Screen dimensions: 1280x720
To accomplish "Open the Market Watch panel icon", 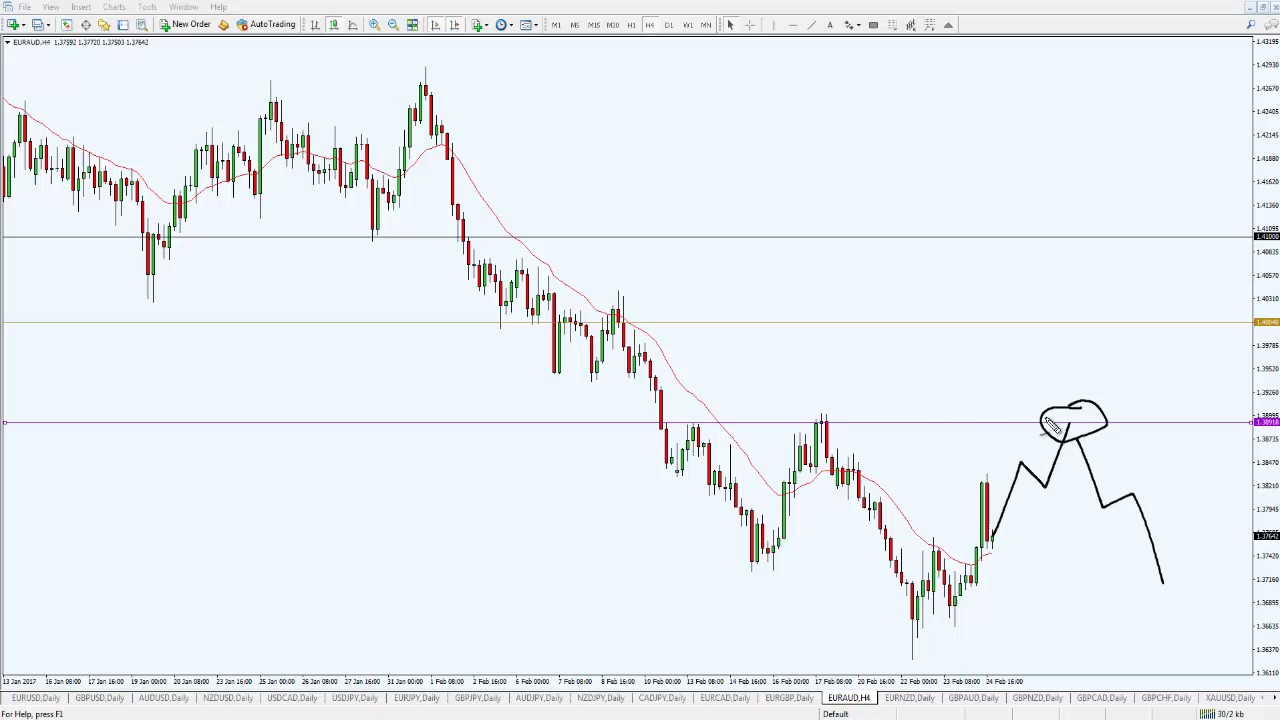I will click(x=66, y=25).
